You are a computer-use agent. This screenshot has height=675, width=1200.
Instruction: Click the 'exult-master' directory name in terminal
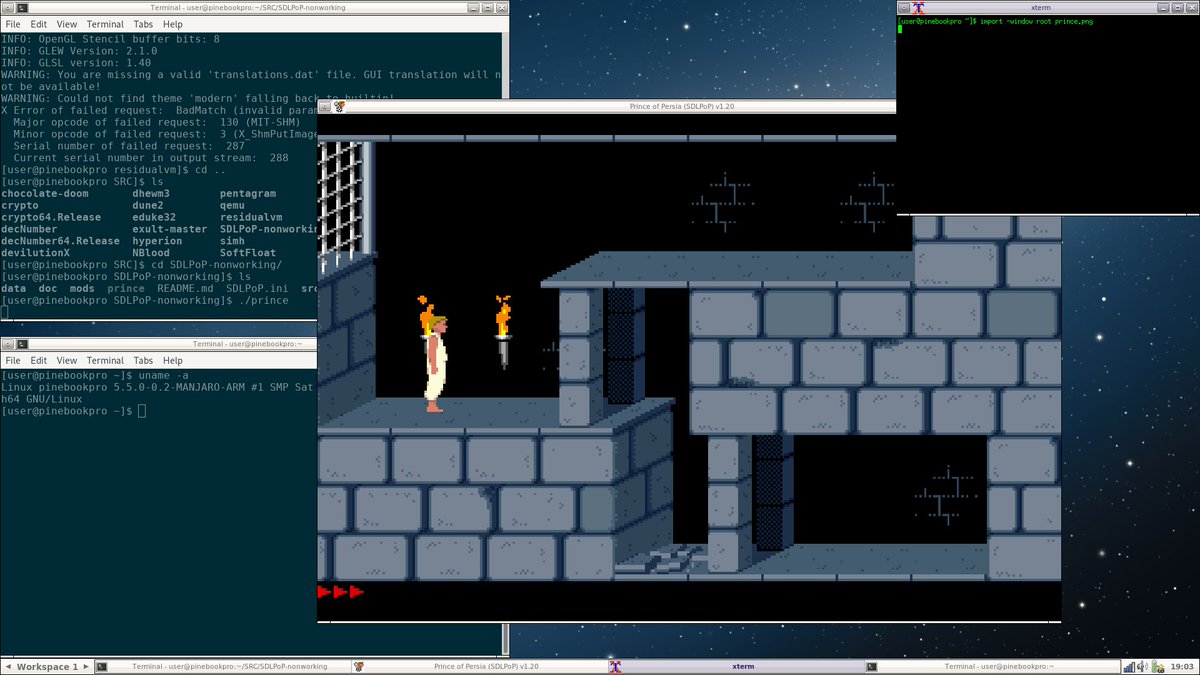coord(170,229)
